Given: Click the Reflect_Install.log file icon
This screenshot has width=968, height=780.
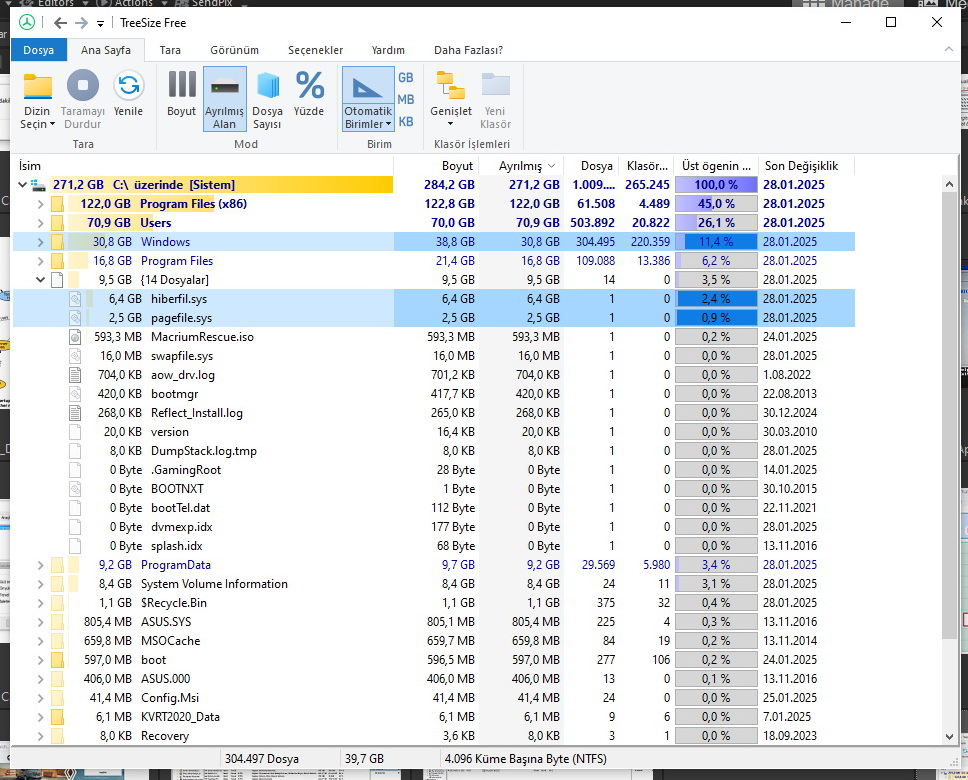Looking at the screenshot, I should pos(75,413).
